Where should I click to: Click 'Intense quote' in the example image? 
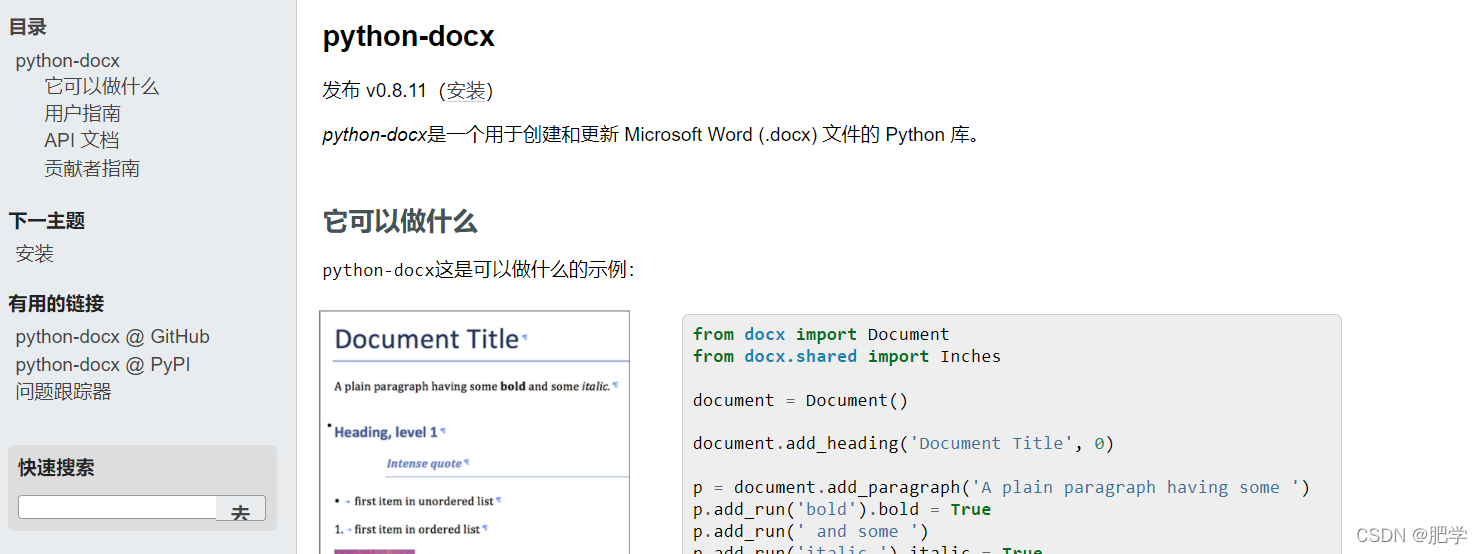(x=424, y=464)
